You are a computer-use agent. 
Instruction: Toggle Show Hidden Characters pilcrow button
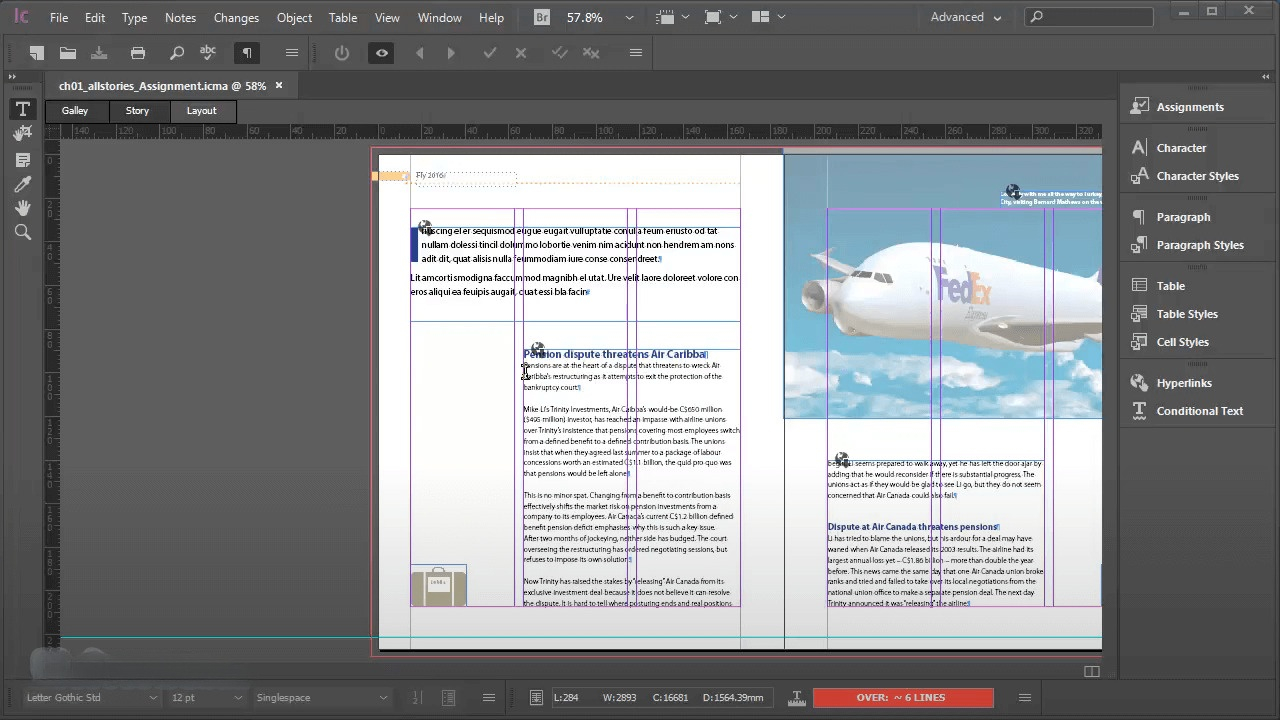(247, 53)
